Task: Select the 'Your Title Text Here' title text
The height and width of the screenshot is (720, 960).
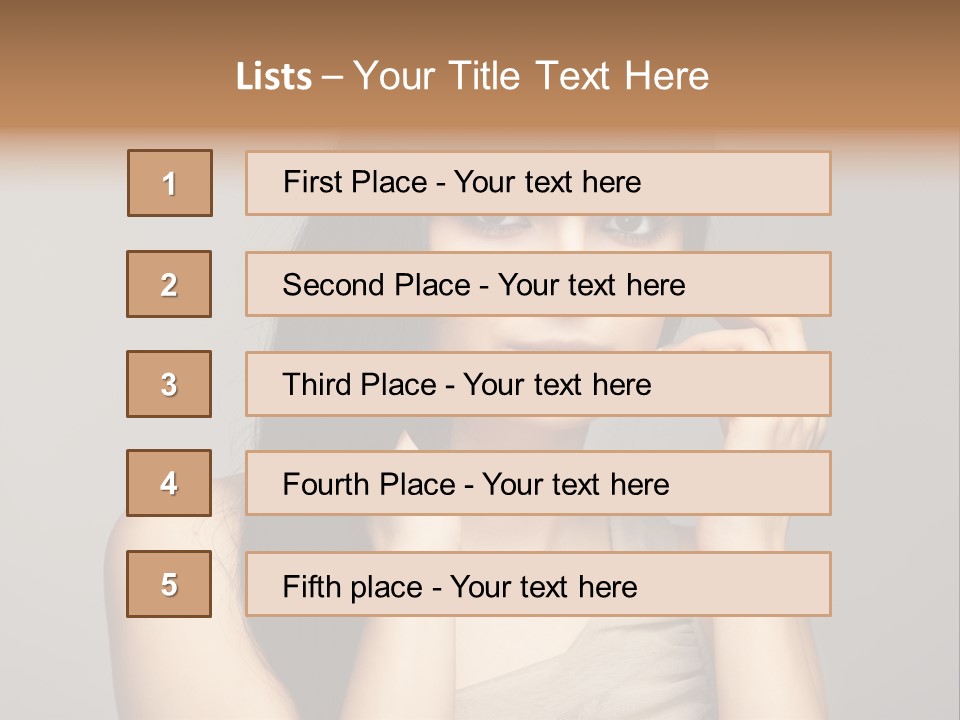Action: 531,76
